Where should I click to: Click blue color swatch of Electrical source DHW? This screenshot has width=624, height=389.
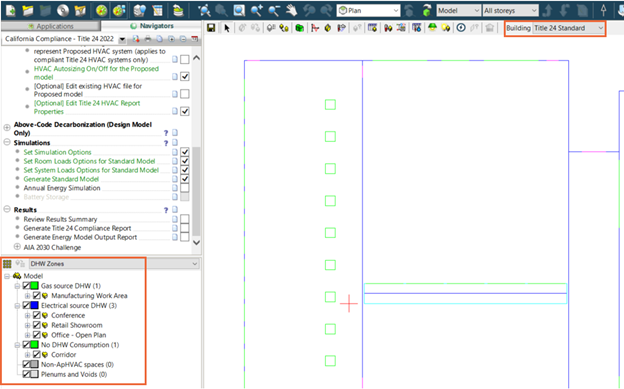(34, 305)
